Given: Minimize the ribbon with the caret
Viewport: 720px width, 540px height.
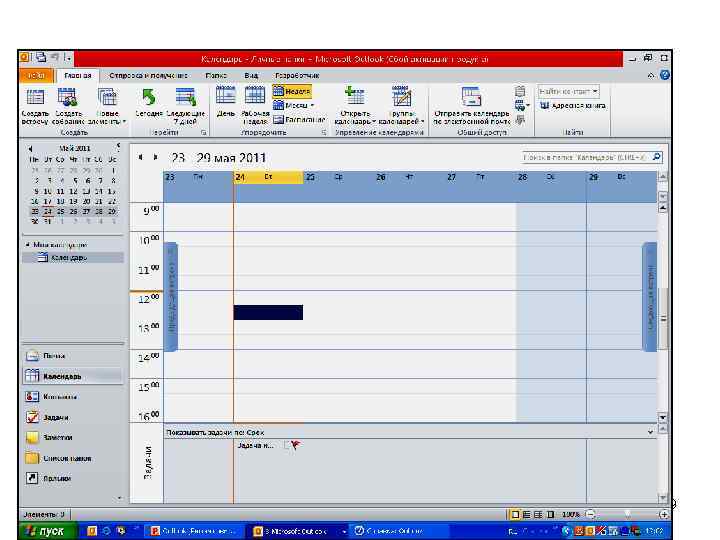Looking at the screenshot, I should click(651, 75).
